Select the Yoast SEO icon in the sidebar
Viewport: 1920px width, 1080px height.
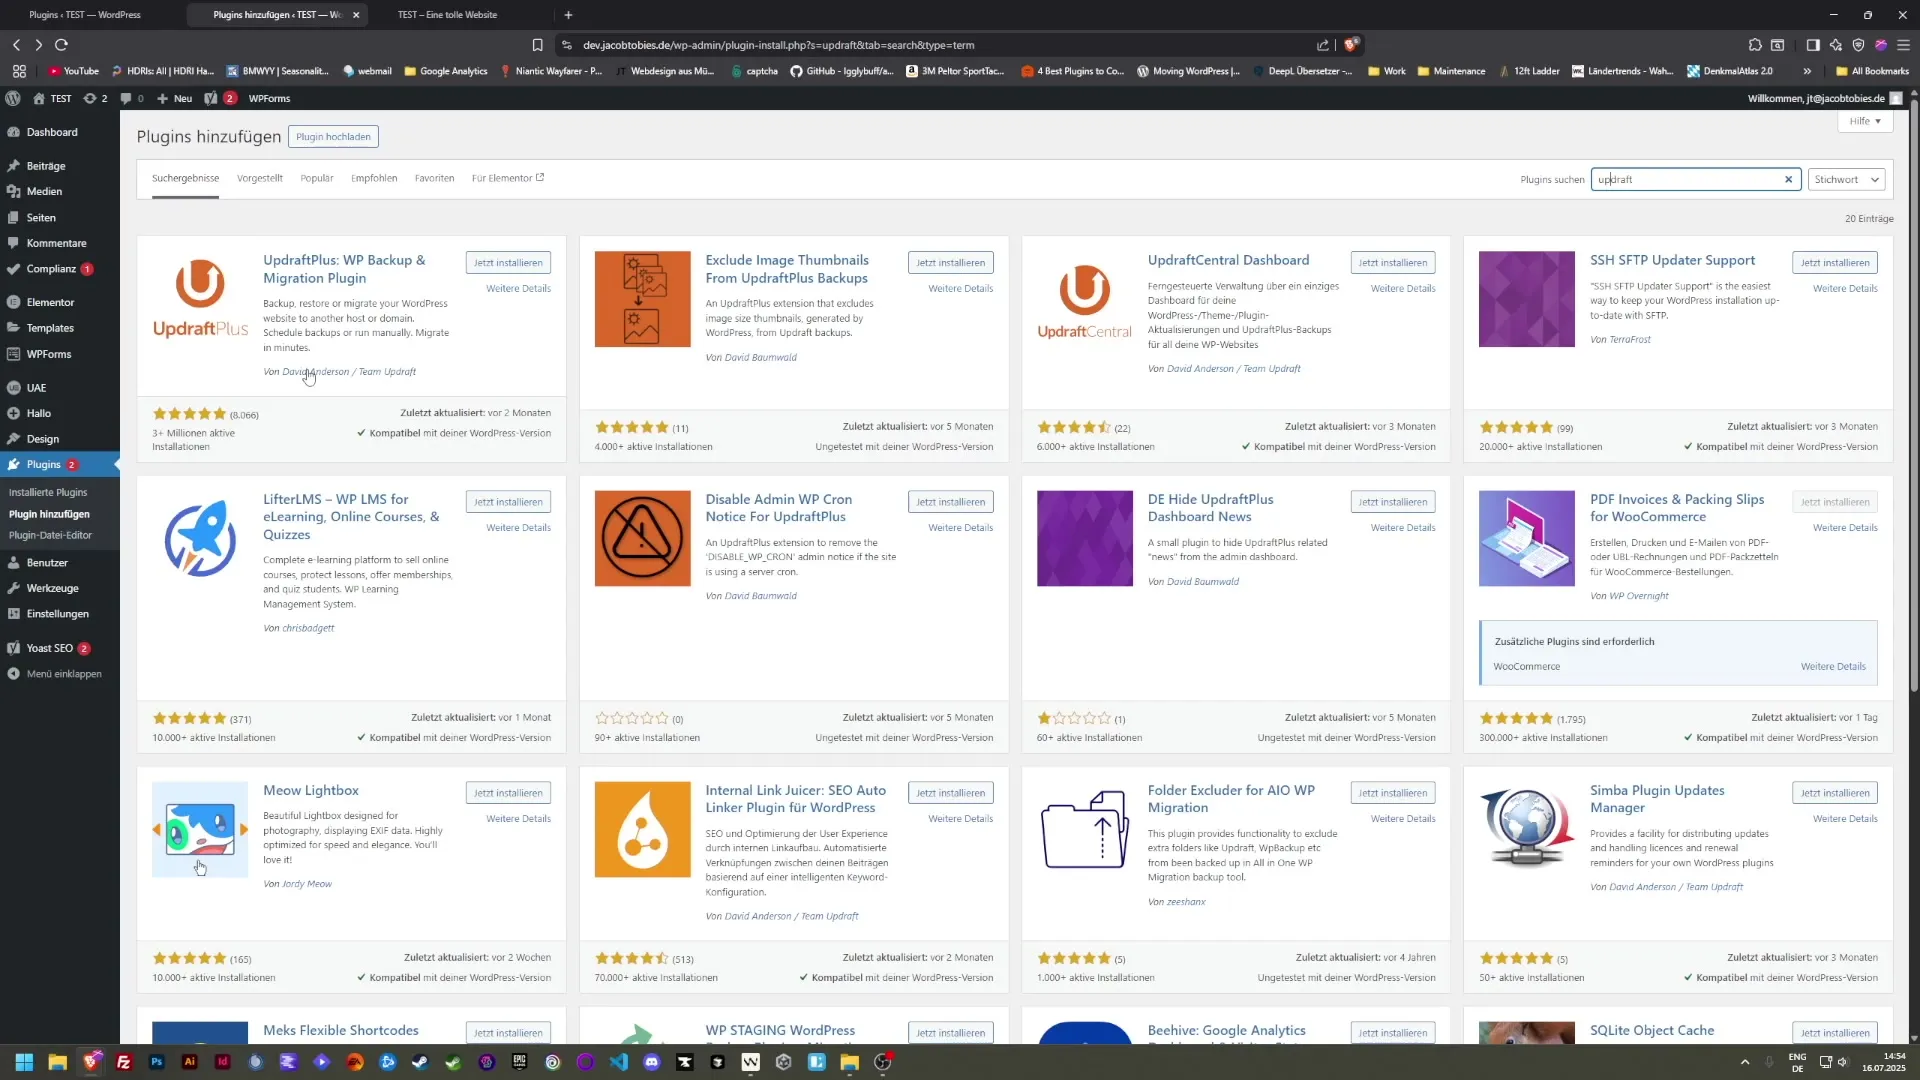(x=14, y=648)
